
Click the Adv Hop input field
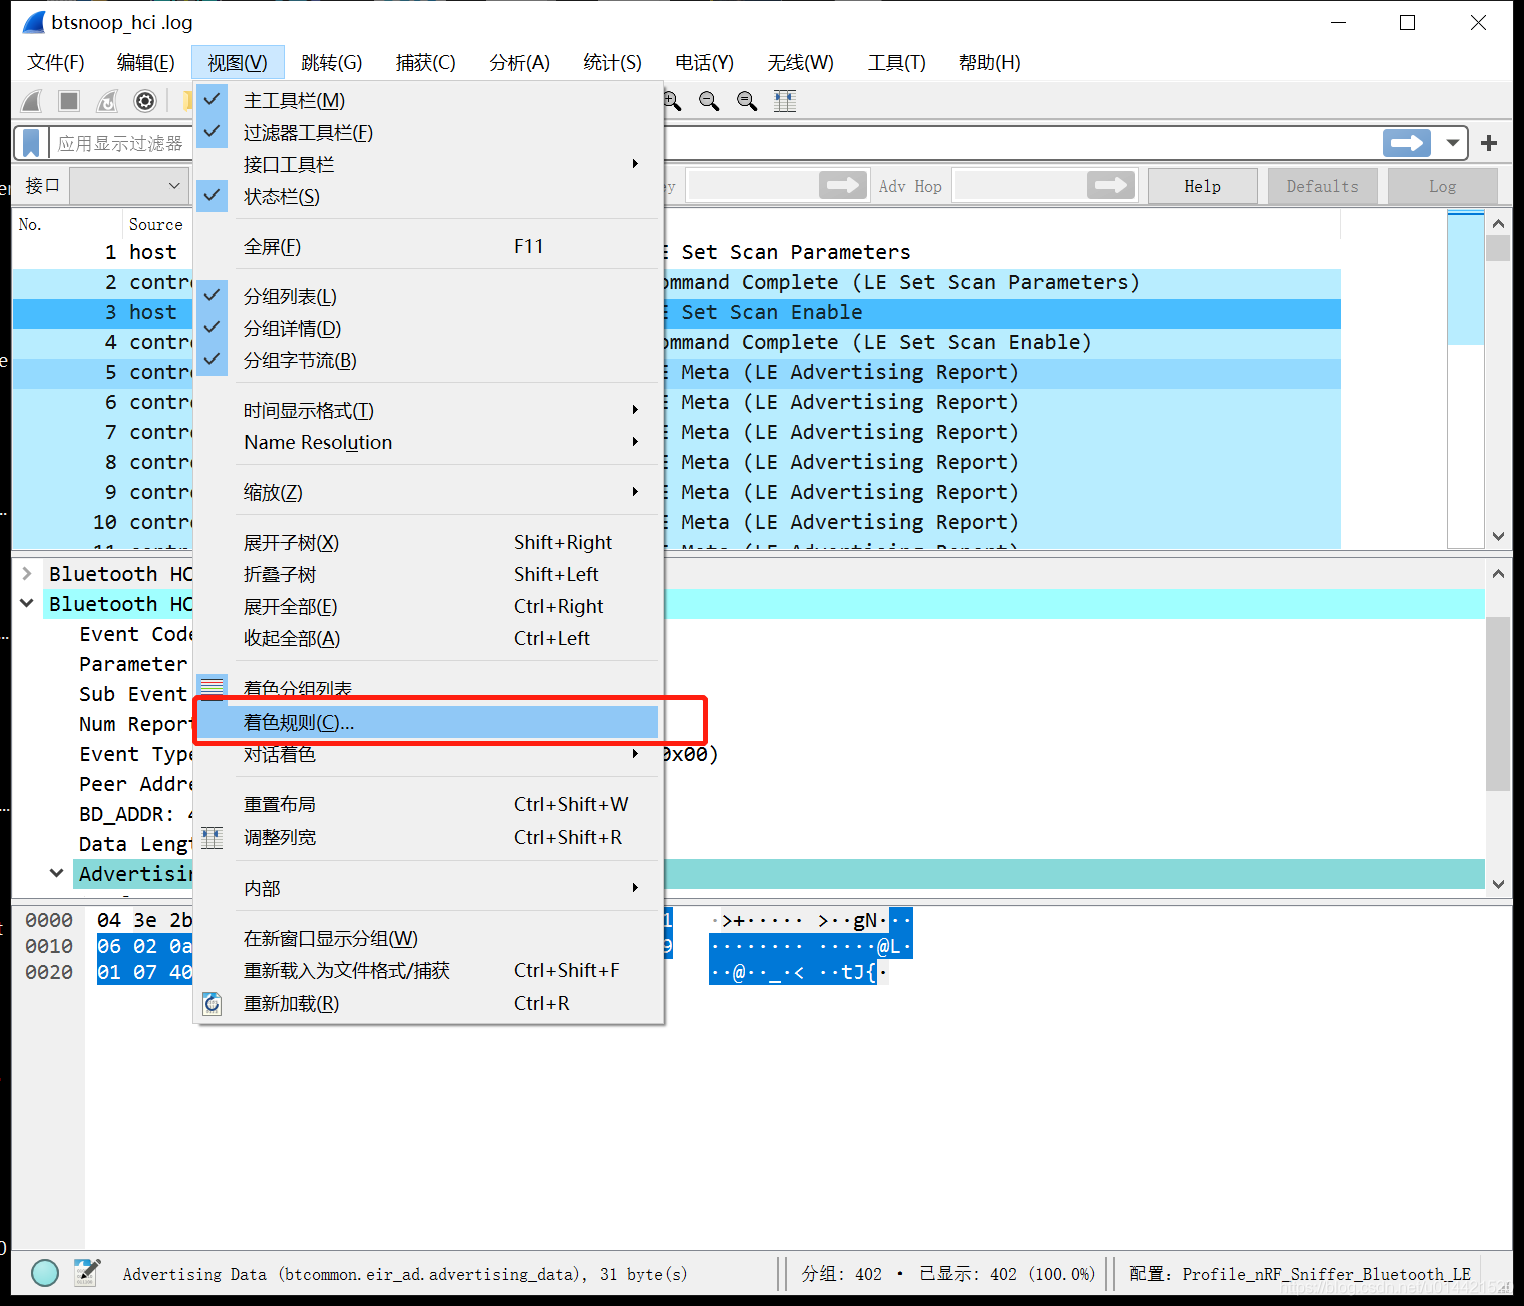pyautogui.click(x=1020, y=186)
